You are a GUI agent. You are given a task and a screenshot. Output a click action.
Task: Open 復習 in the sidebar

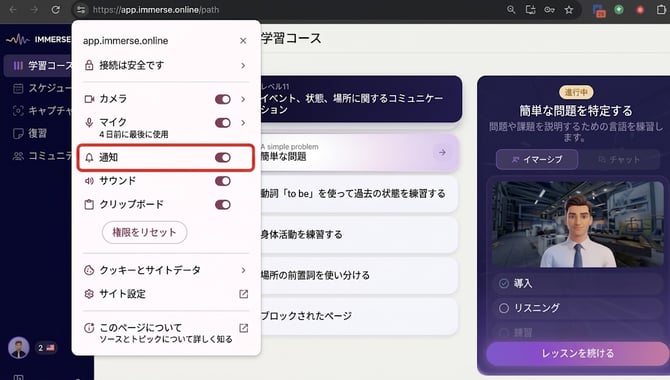point(30,133)
